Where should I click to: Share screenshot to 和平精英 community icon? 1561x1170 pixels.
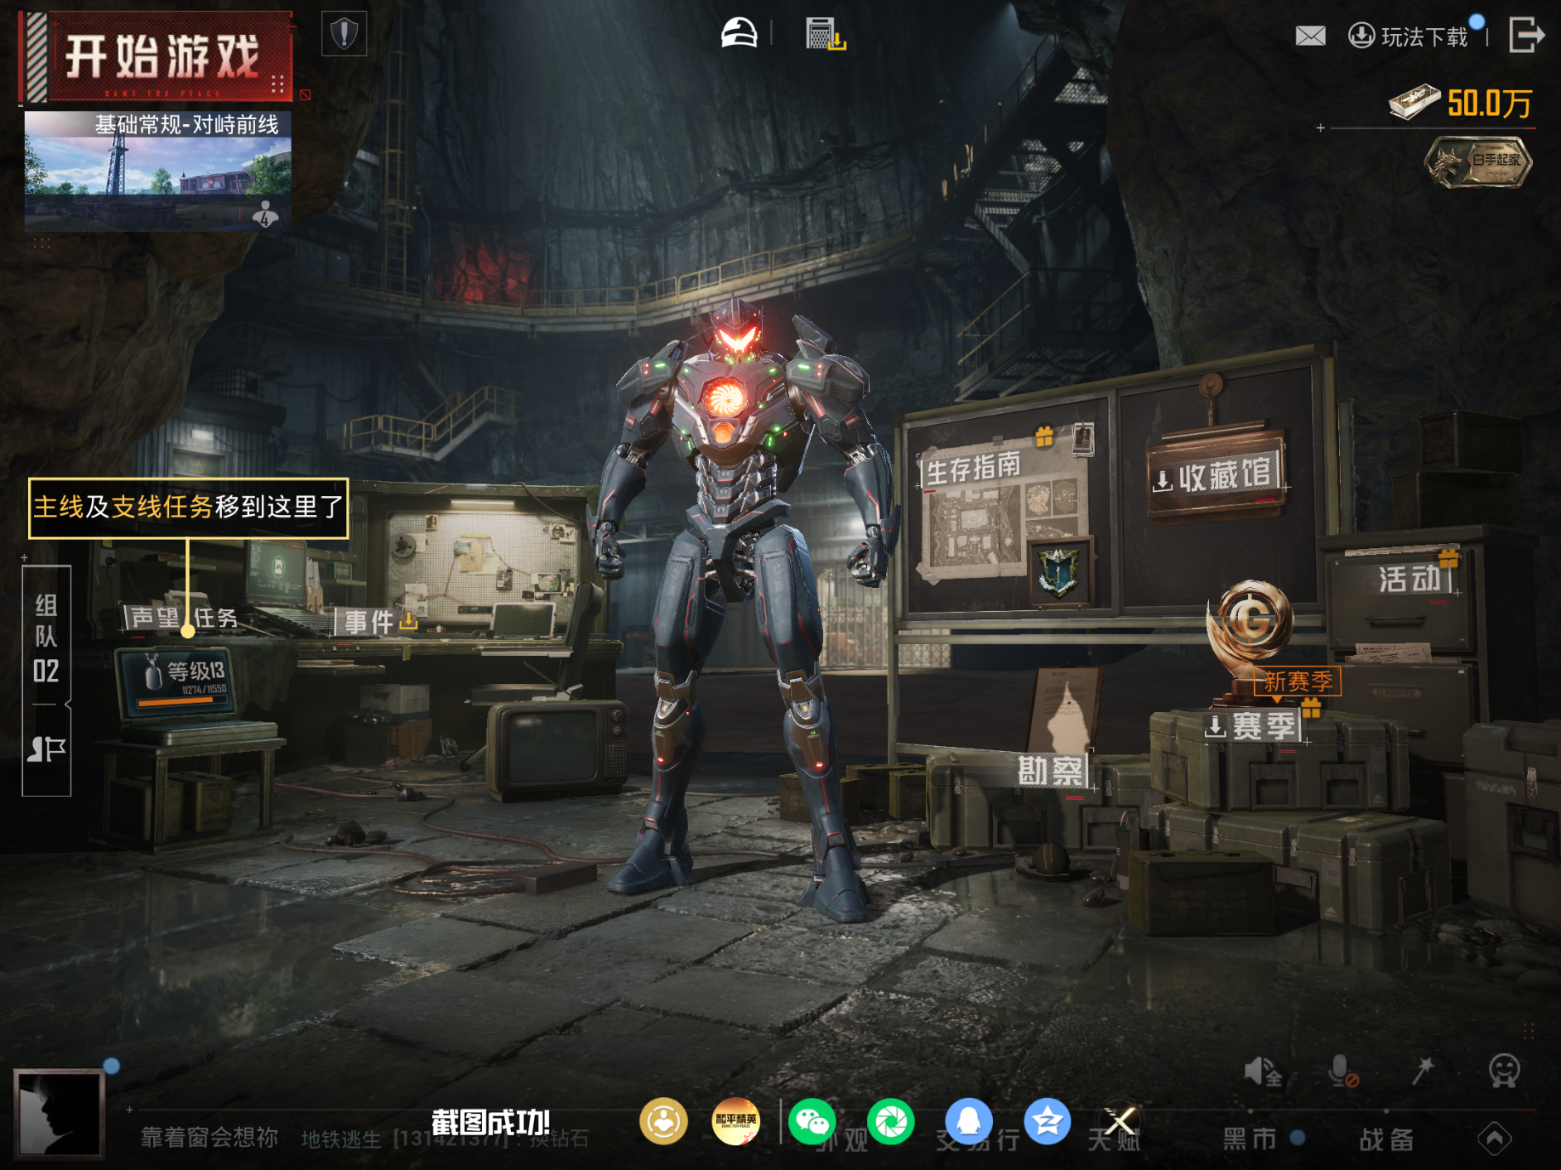point(735,1121)
